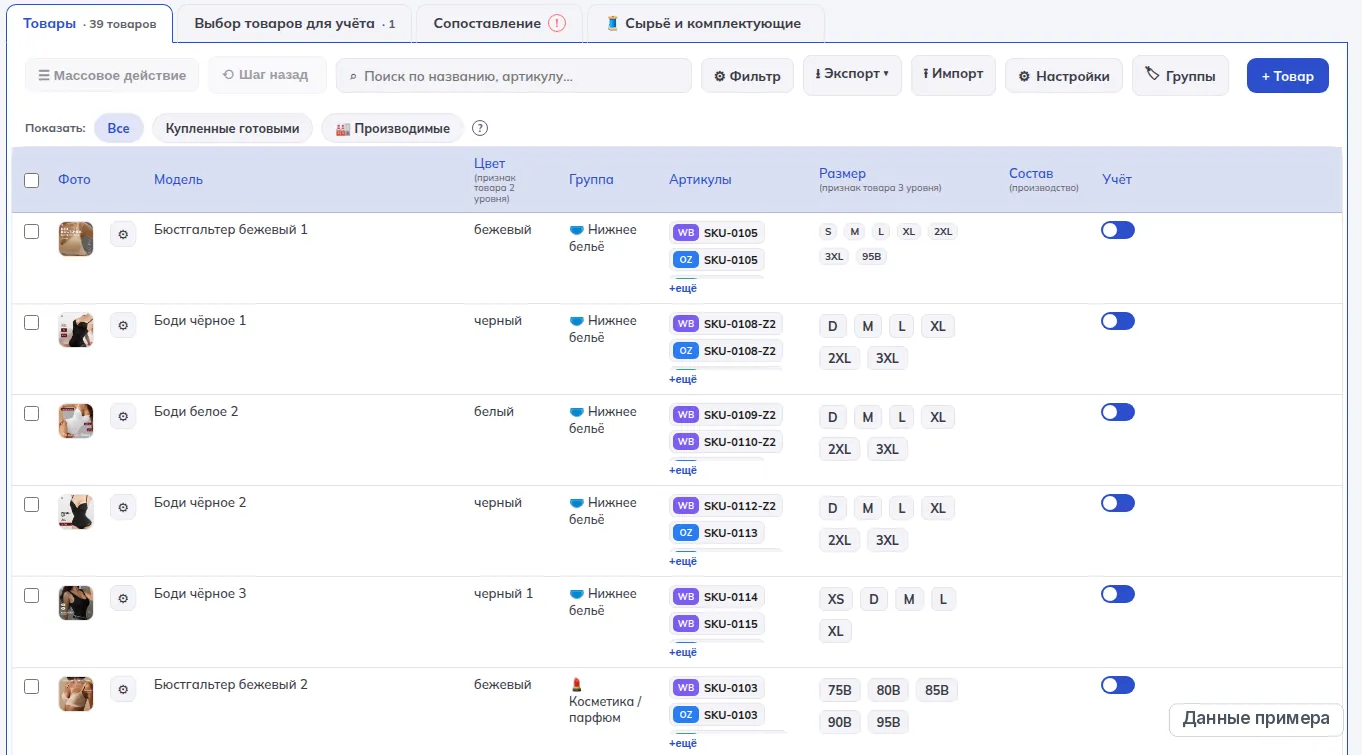The image size is (1362, 755).
Task: Expand +ещё articles for Боди чёрное 2
Action: pos(683,561)
